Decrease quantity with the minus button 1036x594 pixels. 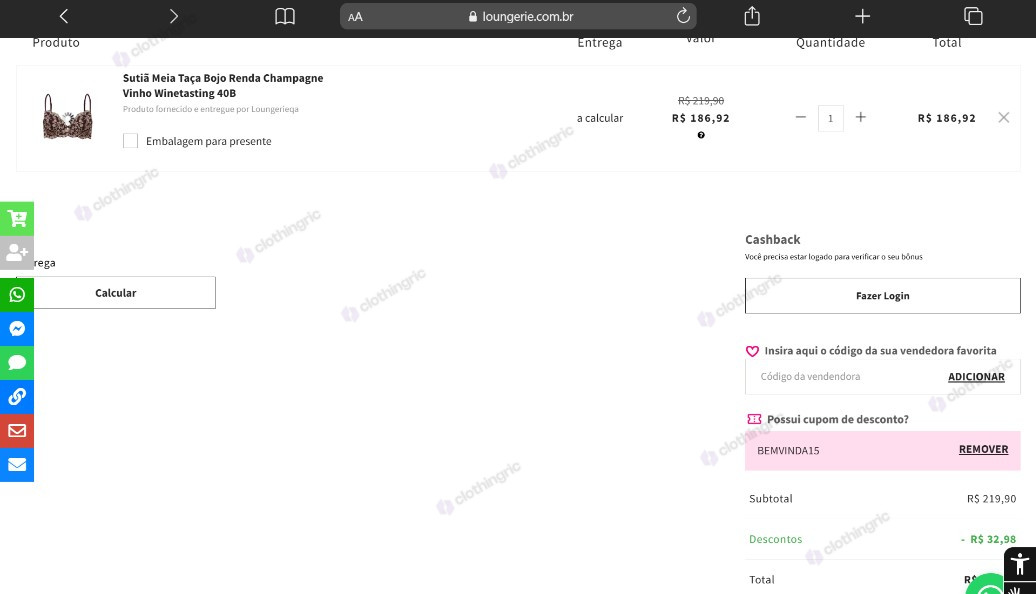801,118
